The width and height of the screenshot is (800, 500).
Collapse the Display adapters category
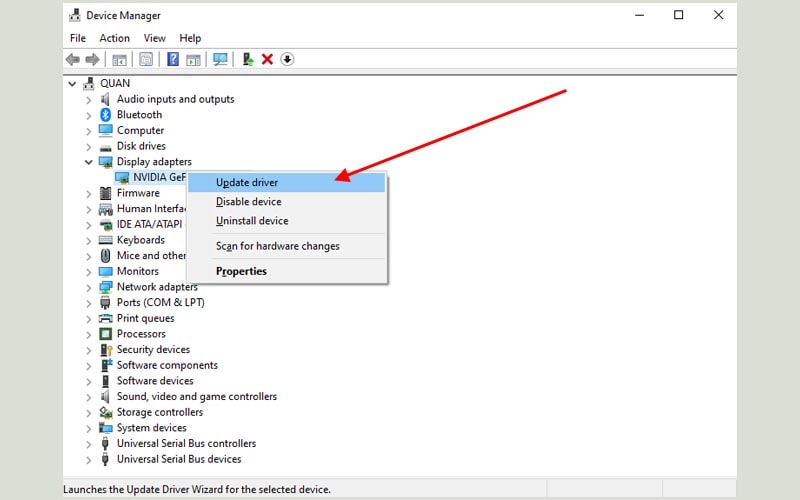[89, 162]
